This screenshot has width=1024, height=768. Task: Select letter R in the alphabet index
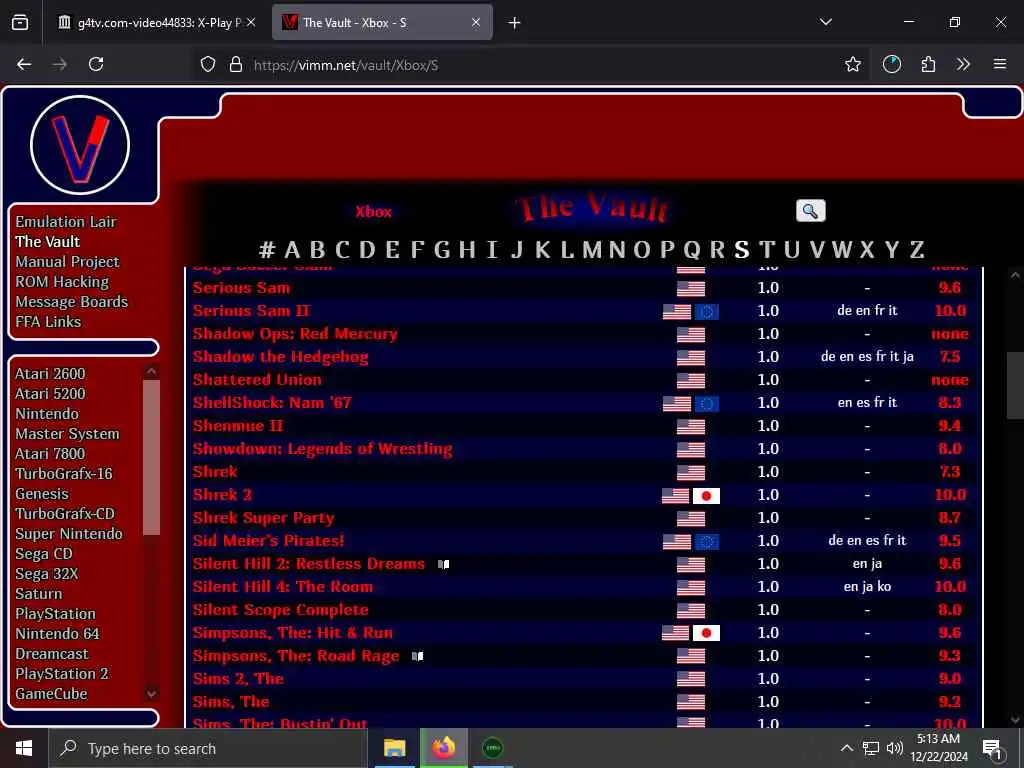(x=717, y=249)
